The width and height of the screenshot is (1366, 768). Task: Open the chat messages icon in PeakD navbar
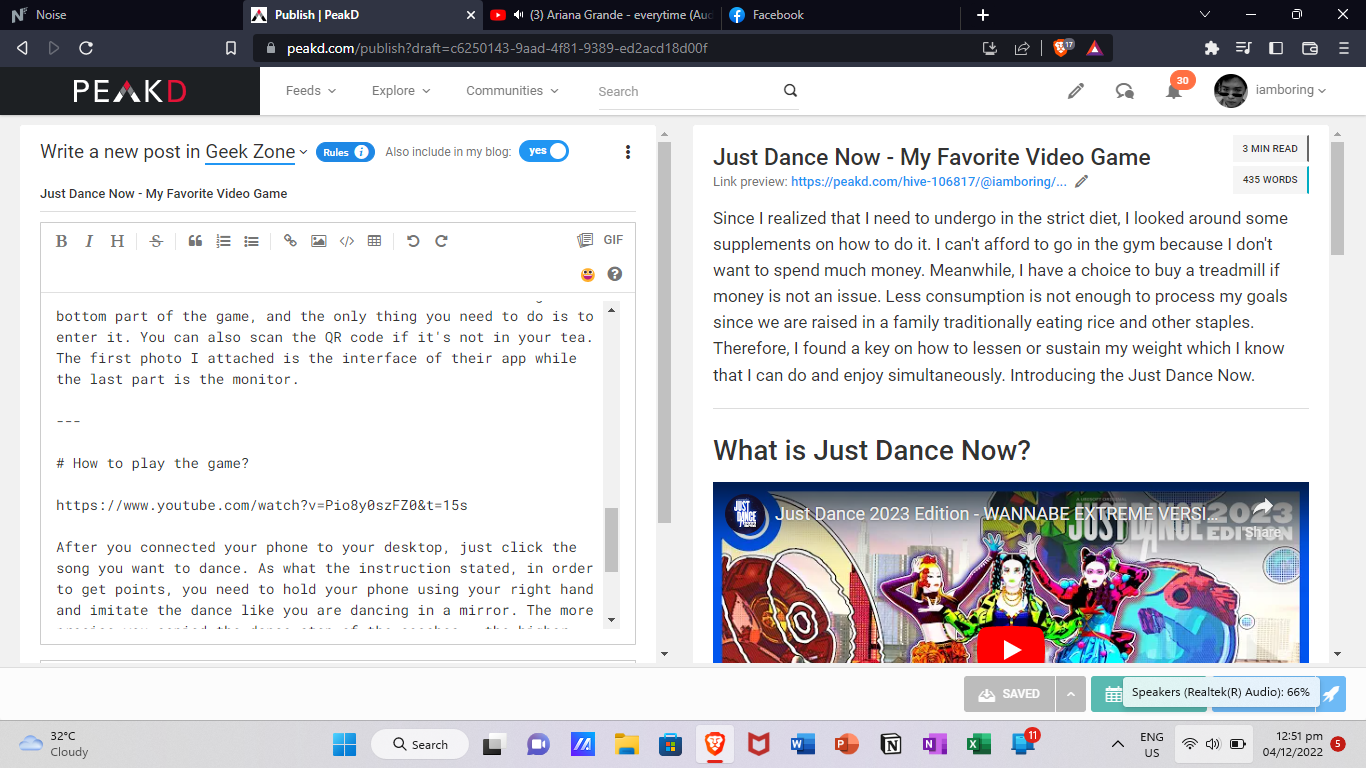[x=1125, y=91]
